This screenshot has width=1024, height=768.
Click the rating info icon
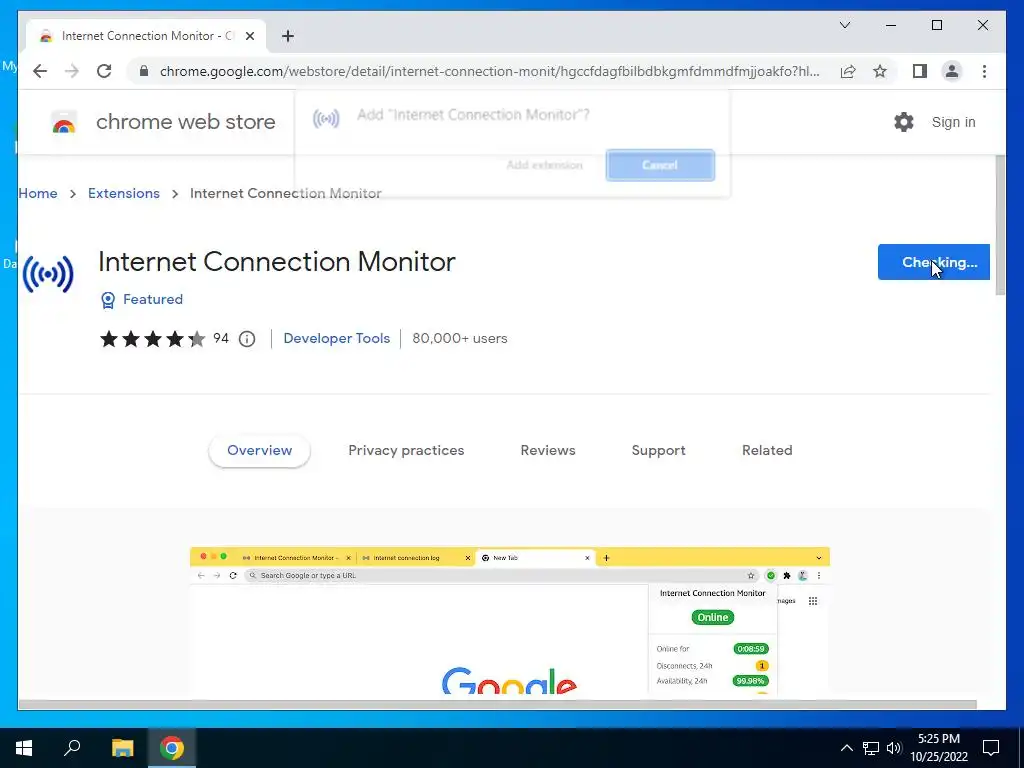click(247, 339)
